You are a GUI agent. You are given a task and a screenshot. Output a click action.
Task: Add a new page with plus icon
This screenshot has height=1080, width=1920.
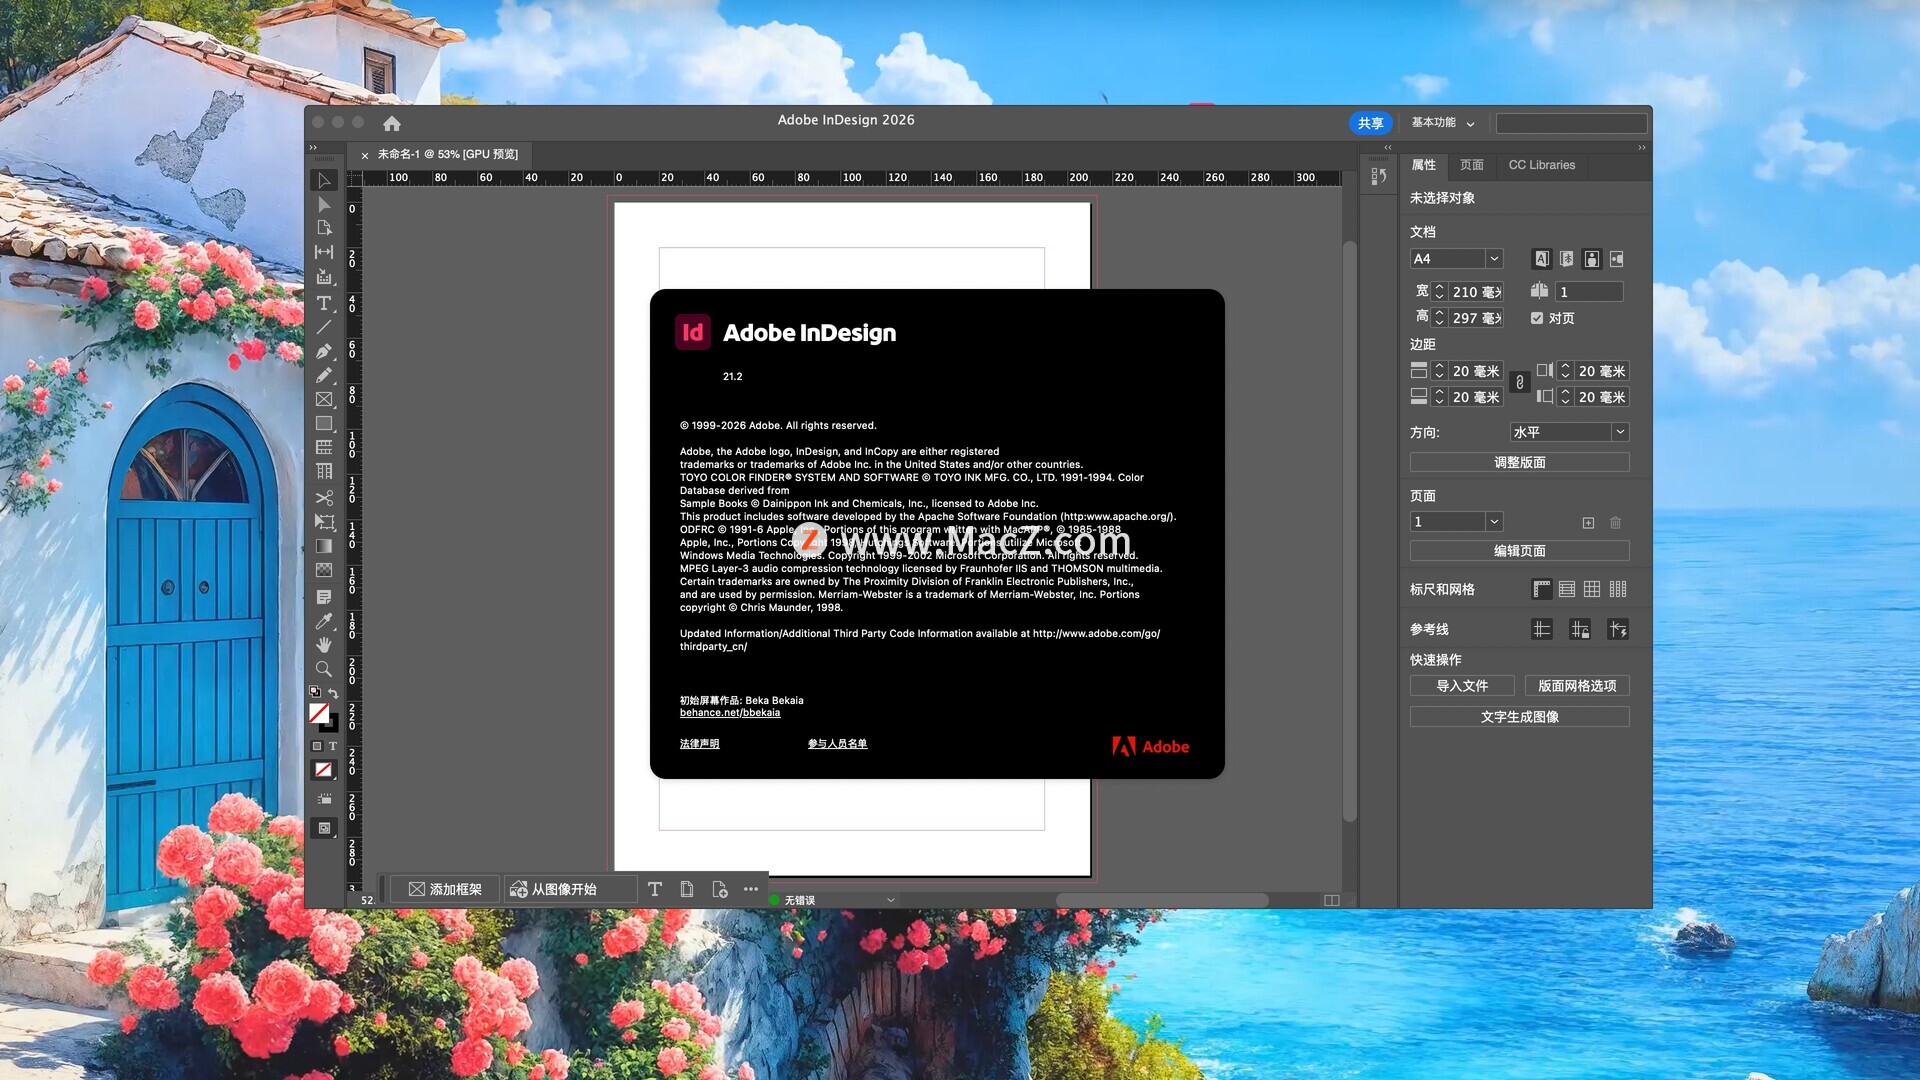point(1588,522)
